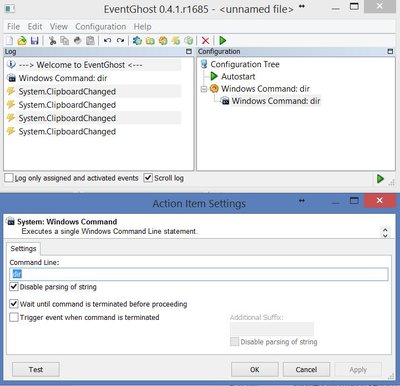Toggle Wait until command is terminated checkbox
This screenshot has height=386, width=400.
pyautogui.click(x=14, y=304)
